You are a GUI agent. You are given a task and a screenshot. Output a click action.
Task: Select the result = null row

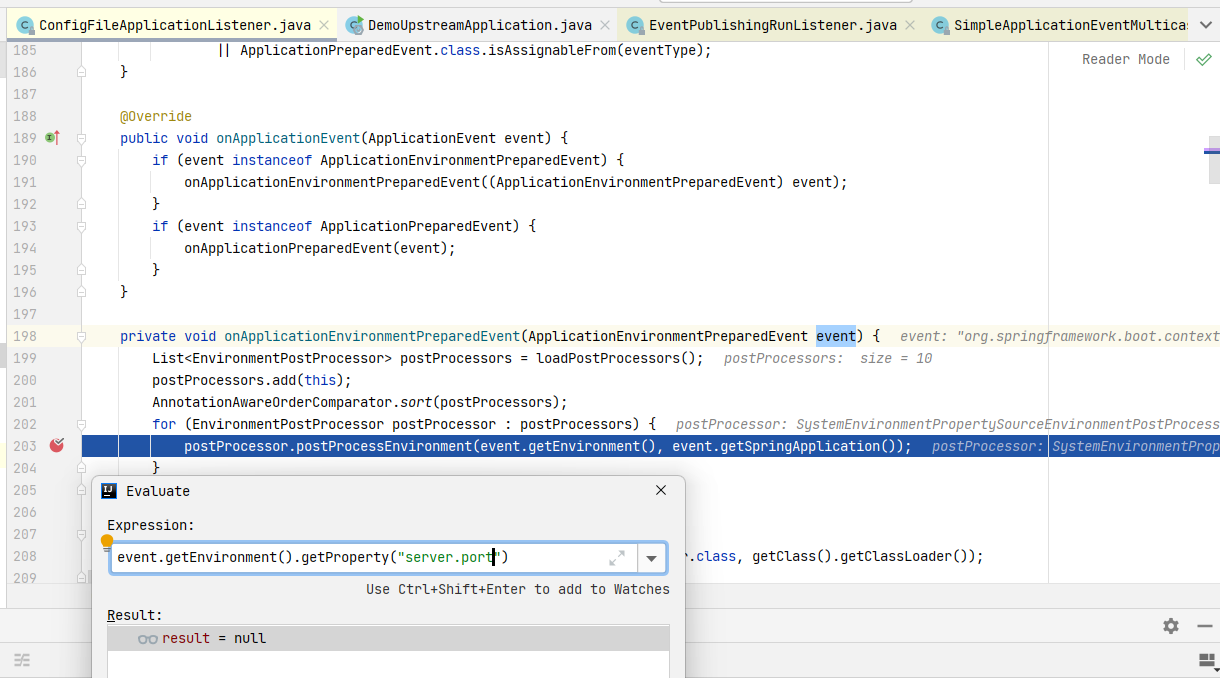coord(388,638)
